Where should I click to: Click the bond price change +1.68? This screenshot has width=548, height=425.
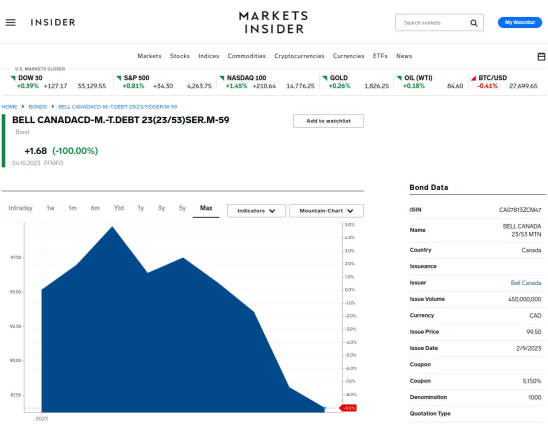click(35, 151)
